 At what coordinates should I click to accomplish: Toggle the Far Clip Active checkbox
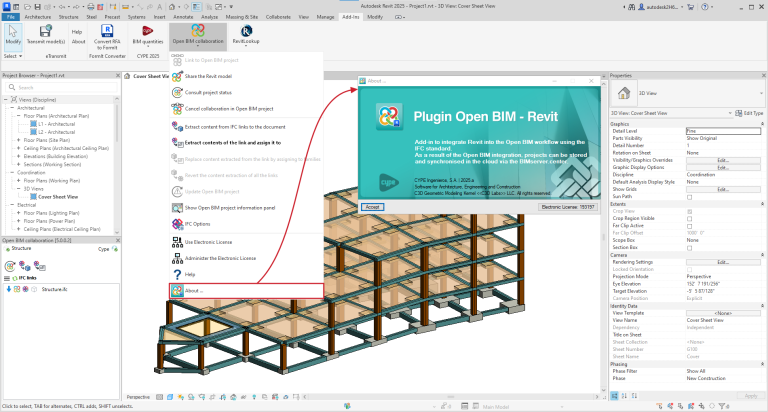(x=690, y=226)
